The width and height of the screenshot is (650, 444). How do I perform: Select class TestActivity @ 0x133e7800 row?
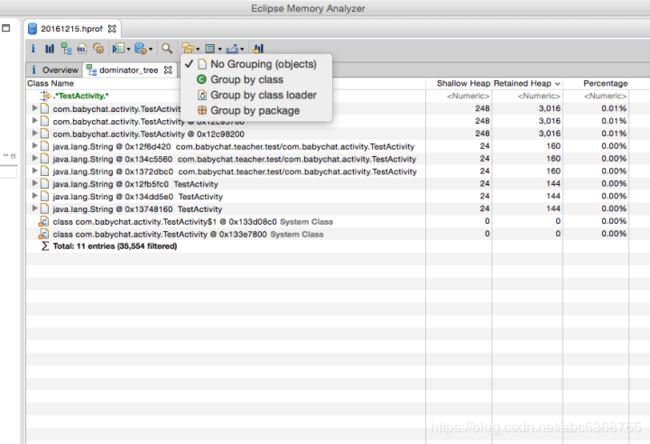click(x=327, y=234)
